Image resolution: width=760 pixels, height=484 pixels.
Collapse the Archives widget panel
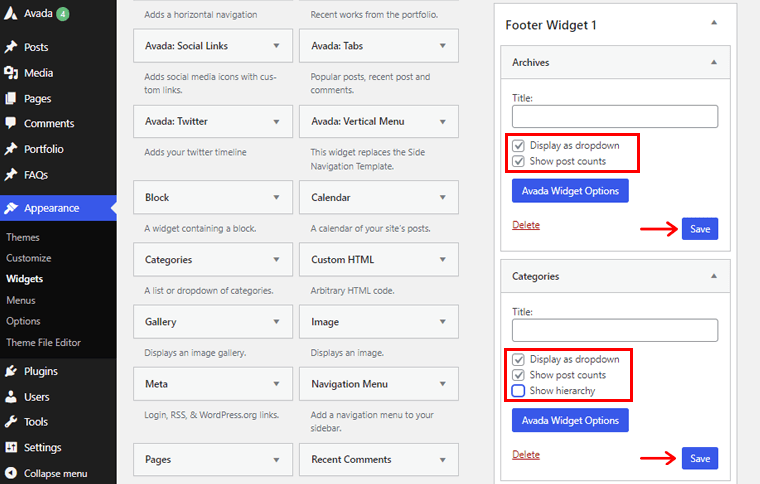click(x=714, y=62)
